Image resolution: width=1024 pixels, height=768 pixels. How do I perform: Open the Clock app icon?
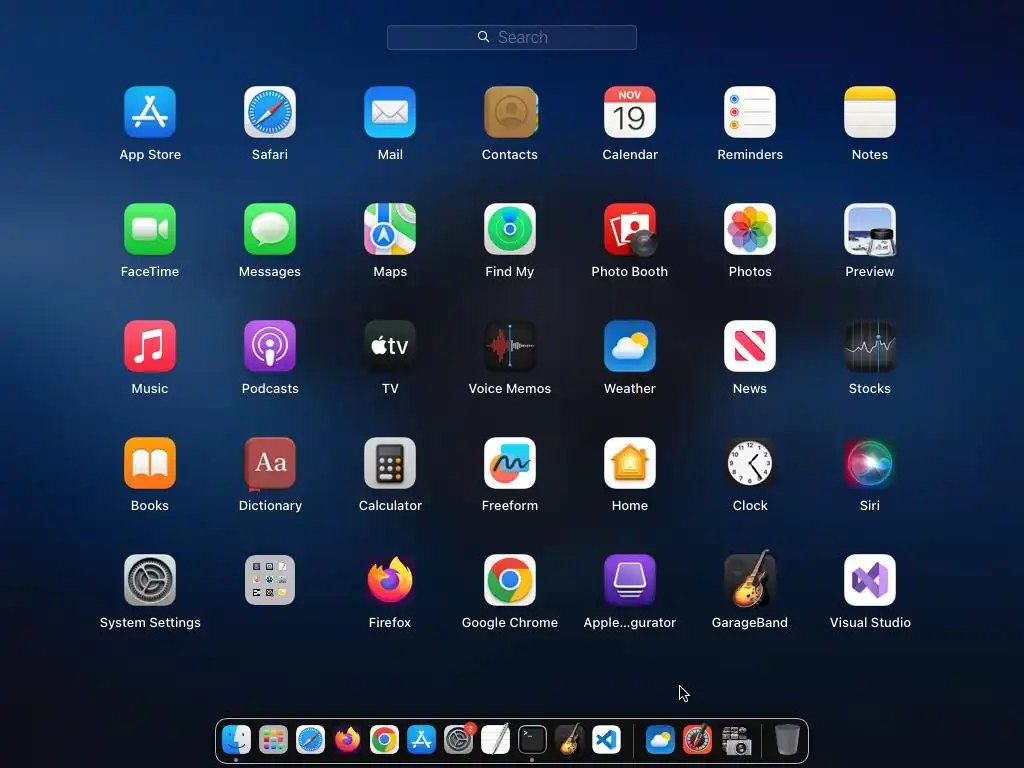click(x=750, y=463)
